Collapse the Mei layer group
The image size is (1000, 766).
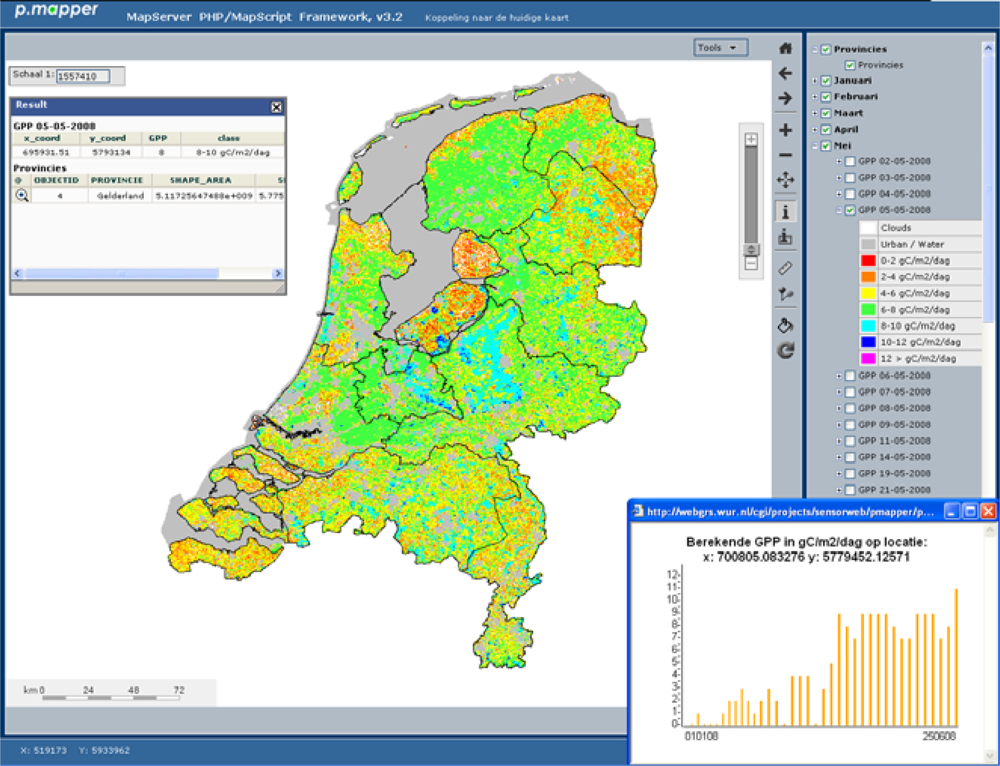[x=815, y=146]
